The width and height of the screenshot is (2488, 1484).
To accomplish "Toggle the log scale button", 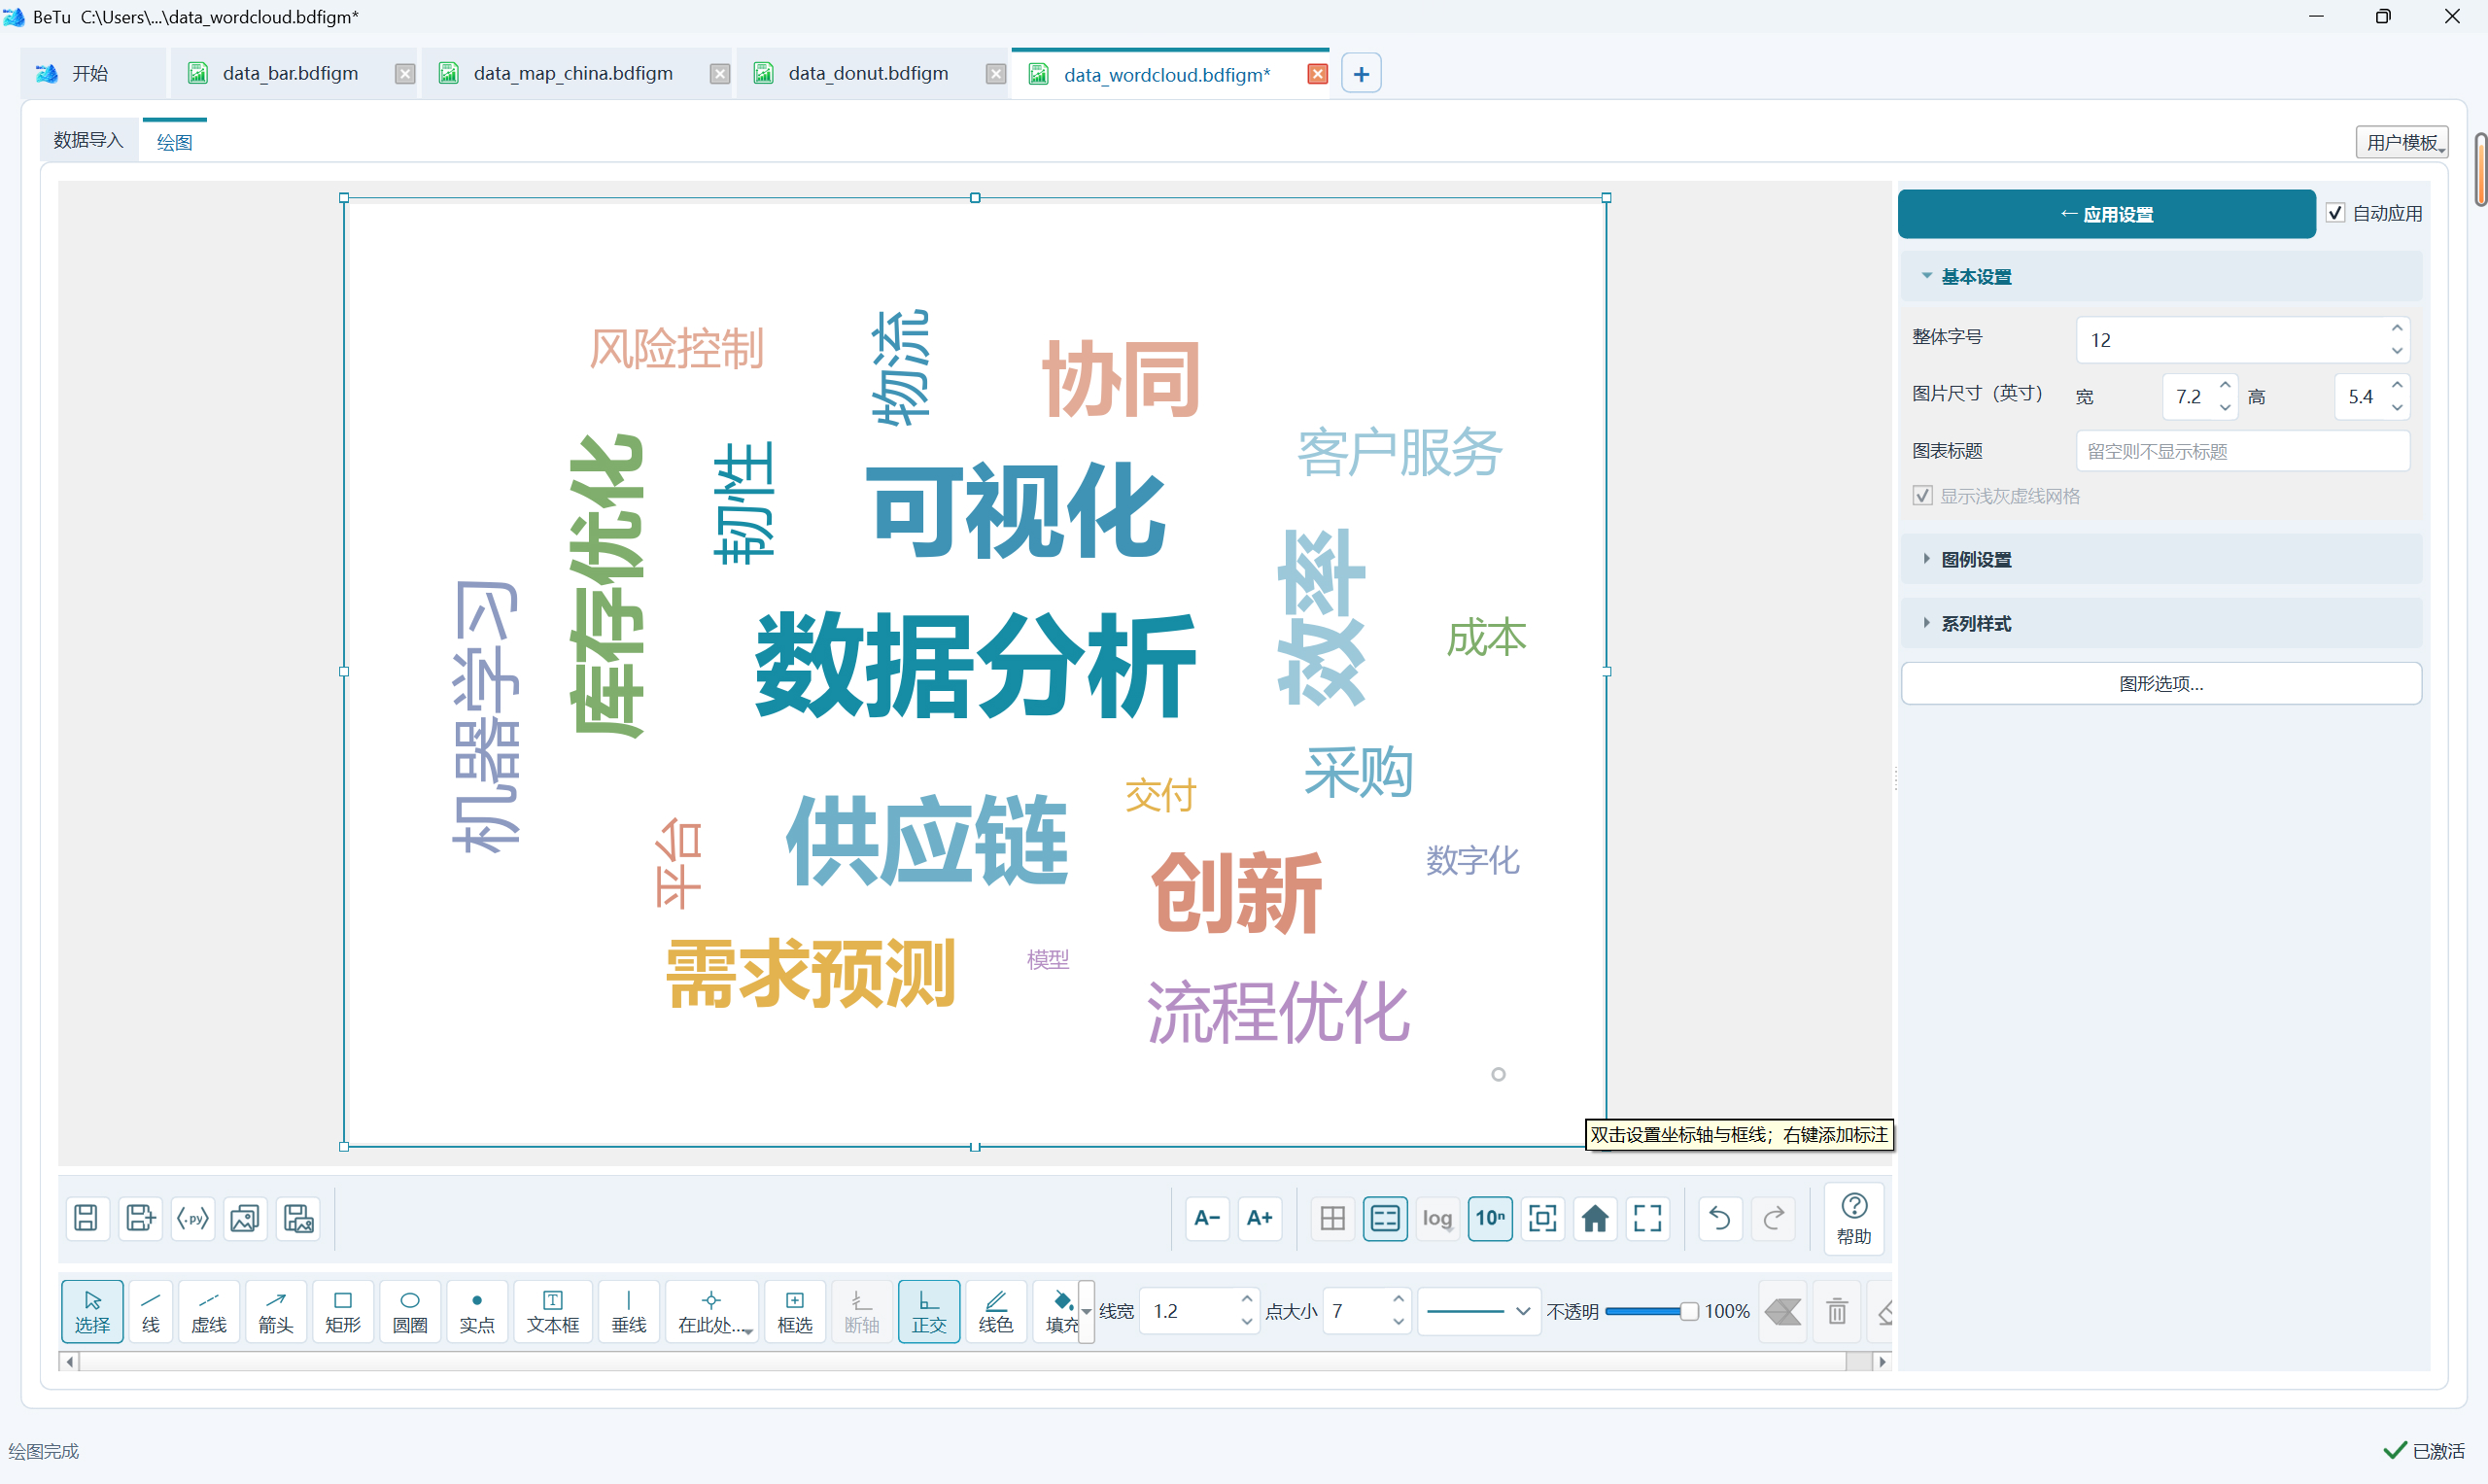I will pos(1437,1218).
